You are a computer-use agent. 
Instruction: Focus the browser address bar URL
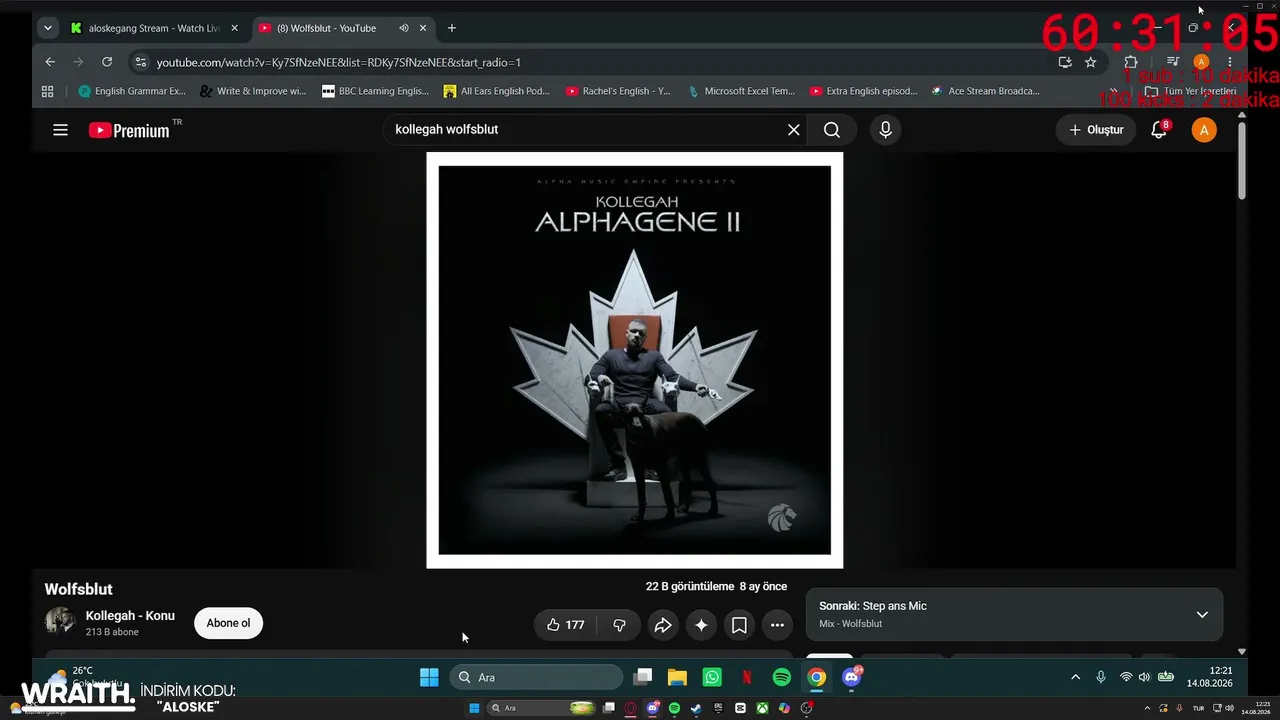pos(338,62)
